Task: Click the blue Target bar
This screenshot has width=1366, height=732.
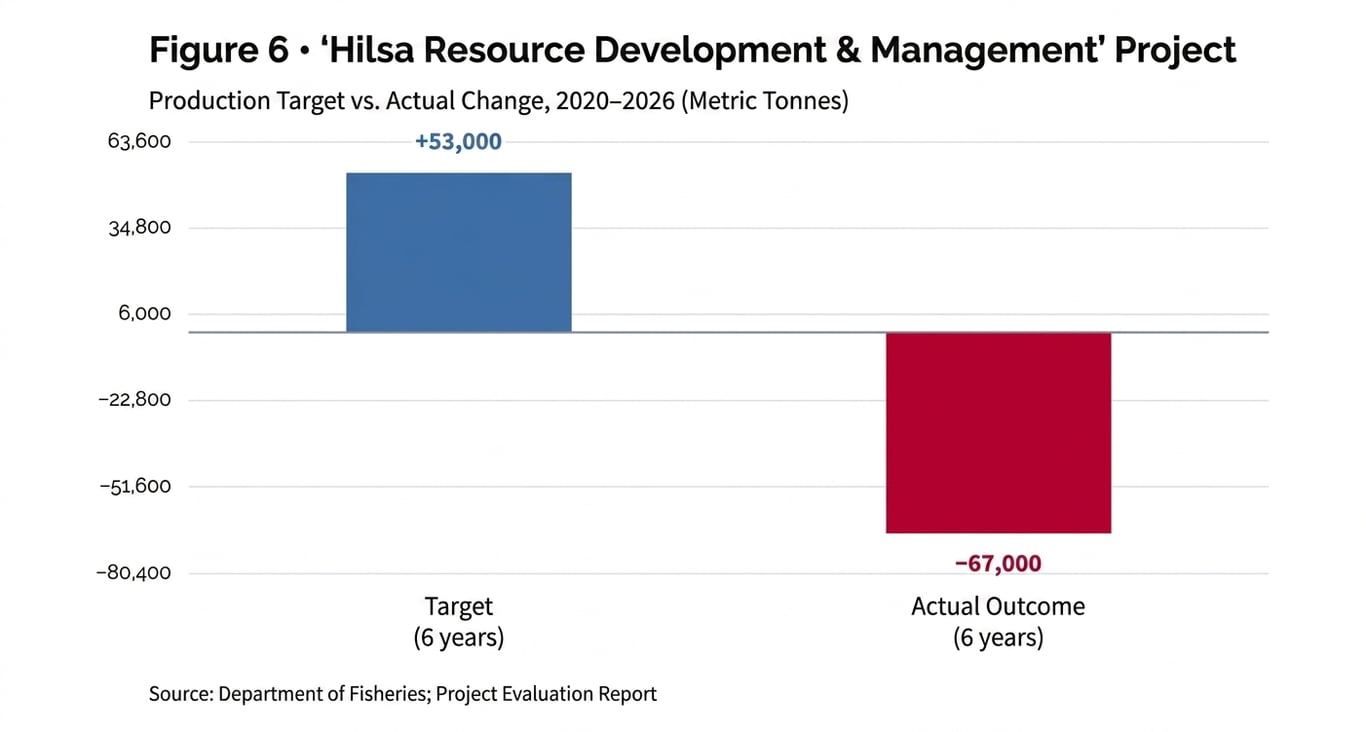Action: [x=459, y=252]
